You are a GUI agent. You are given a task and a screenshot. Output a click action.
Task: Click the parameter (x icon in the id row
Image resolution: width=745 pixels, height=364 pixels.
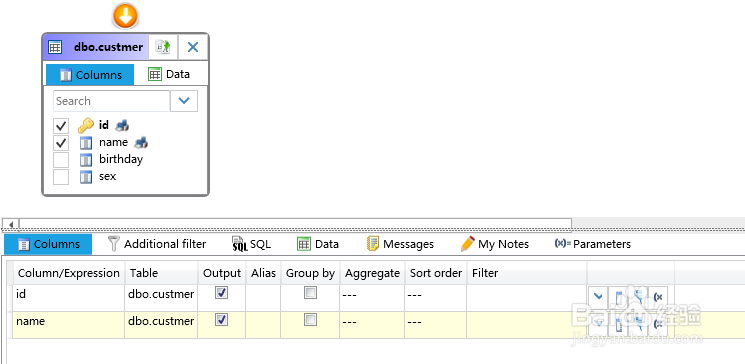[658, 297]
